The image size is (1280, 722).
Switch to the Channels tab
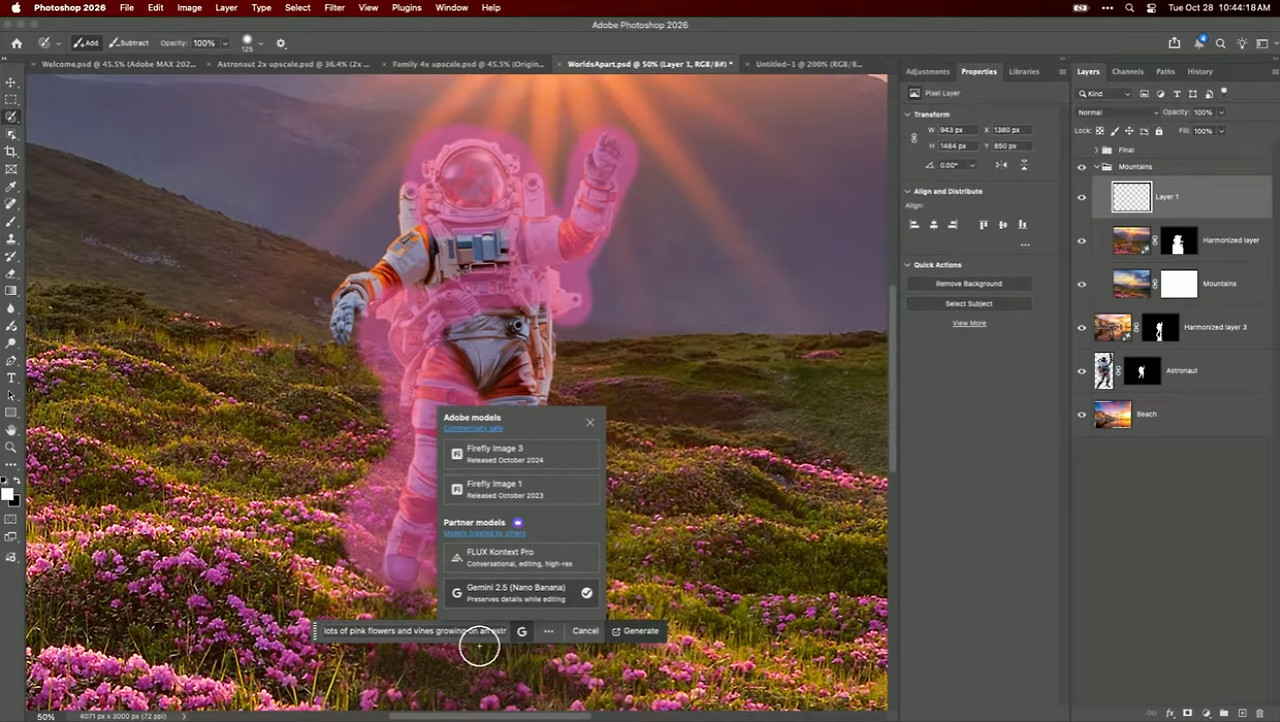click(1127, 72)
